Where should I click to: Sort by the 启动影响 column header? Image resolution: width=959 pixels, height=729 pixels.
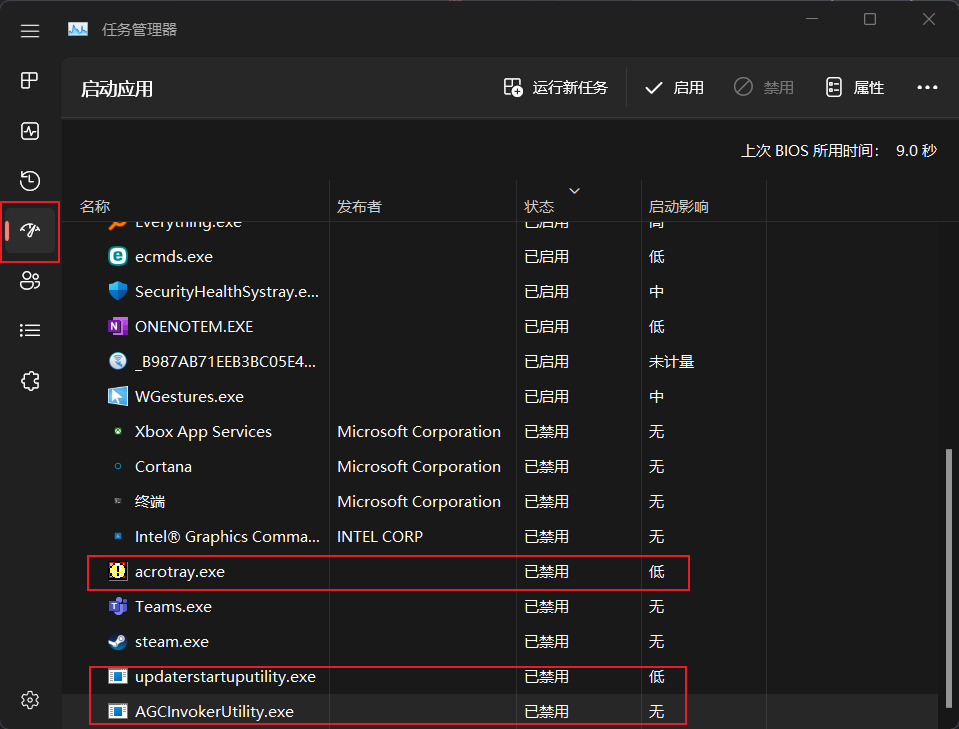point(703,201)
